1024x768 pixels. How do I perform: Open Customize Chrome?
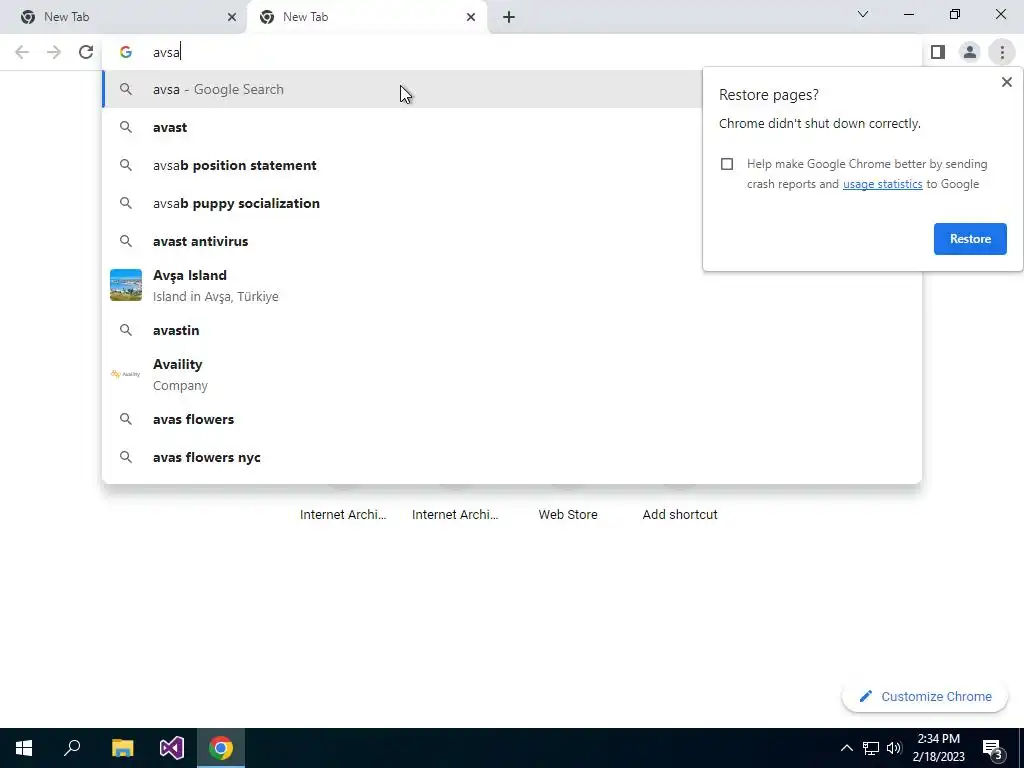click(925, 697)
